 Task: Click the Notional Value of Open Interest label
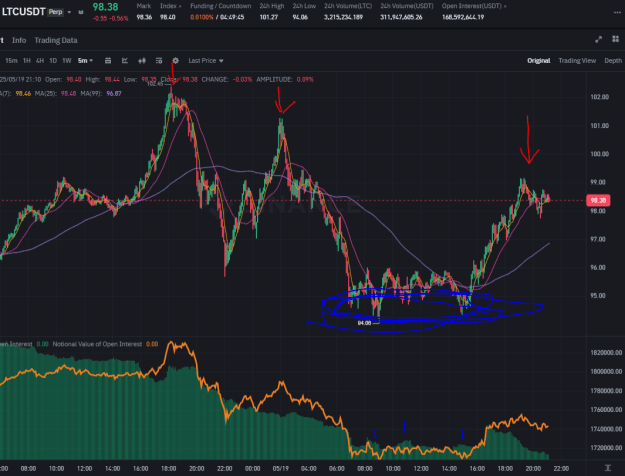pos(97,344)
